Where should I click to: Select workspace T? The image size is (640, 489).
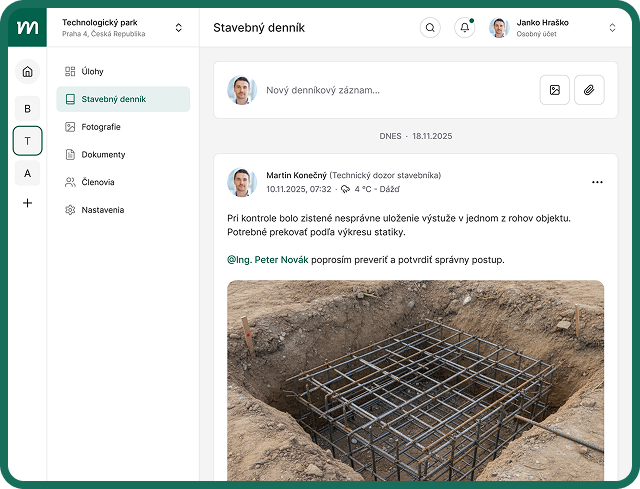[x=27, y=141]
